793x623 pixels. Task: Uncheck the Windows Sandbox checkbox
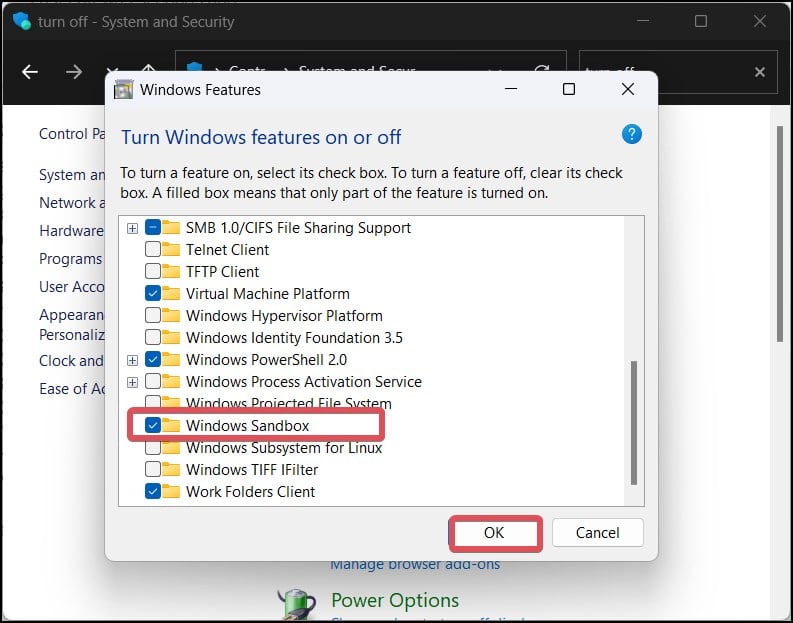click(153, 425)
